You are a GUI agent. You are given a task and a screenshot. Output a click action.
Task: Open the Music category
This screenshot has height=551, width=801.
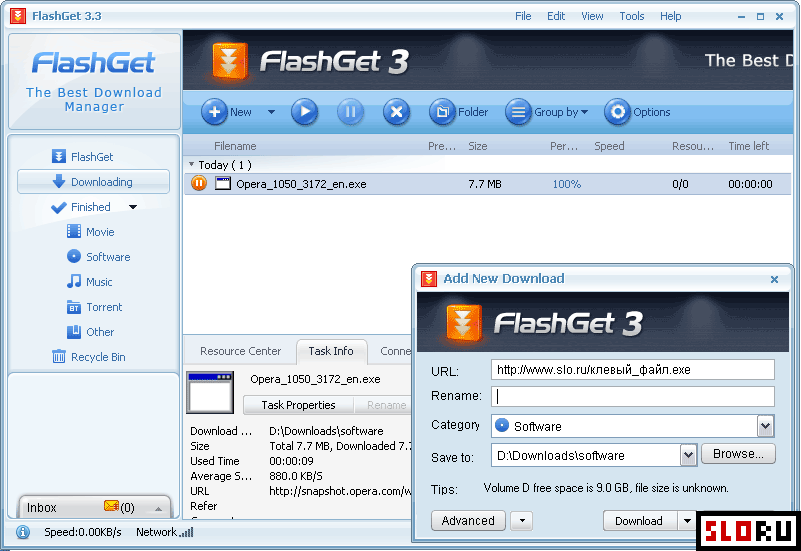[x=89, y=282]
